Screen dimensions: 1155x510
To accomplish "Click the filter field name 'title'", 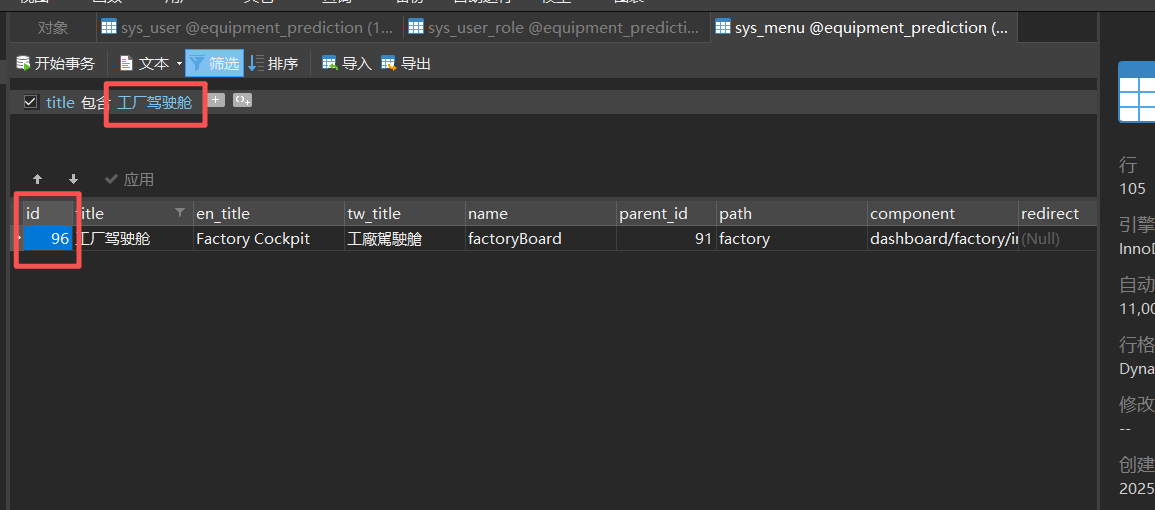I will [60, 102].
